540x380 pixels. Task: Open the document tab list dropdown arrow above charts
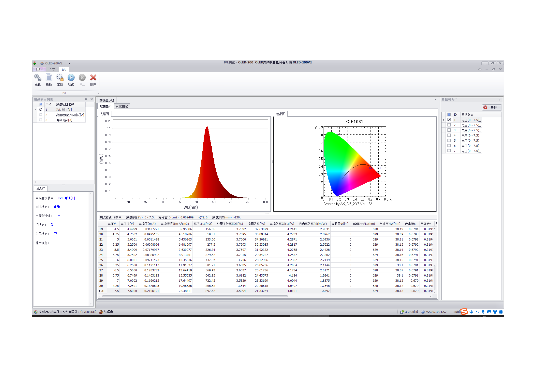click(435, 100)
